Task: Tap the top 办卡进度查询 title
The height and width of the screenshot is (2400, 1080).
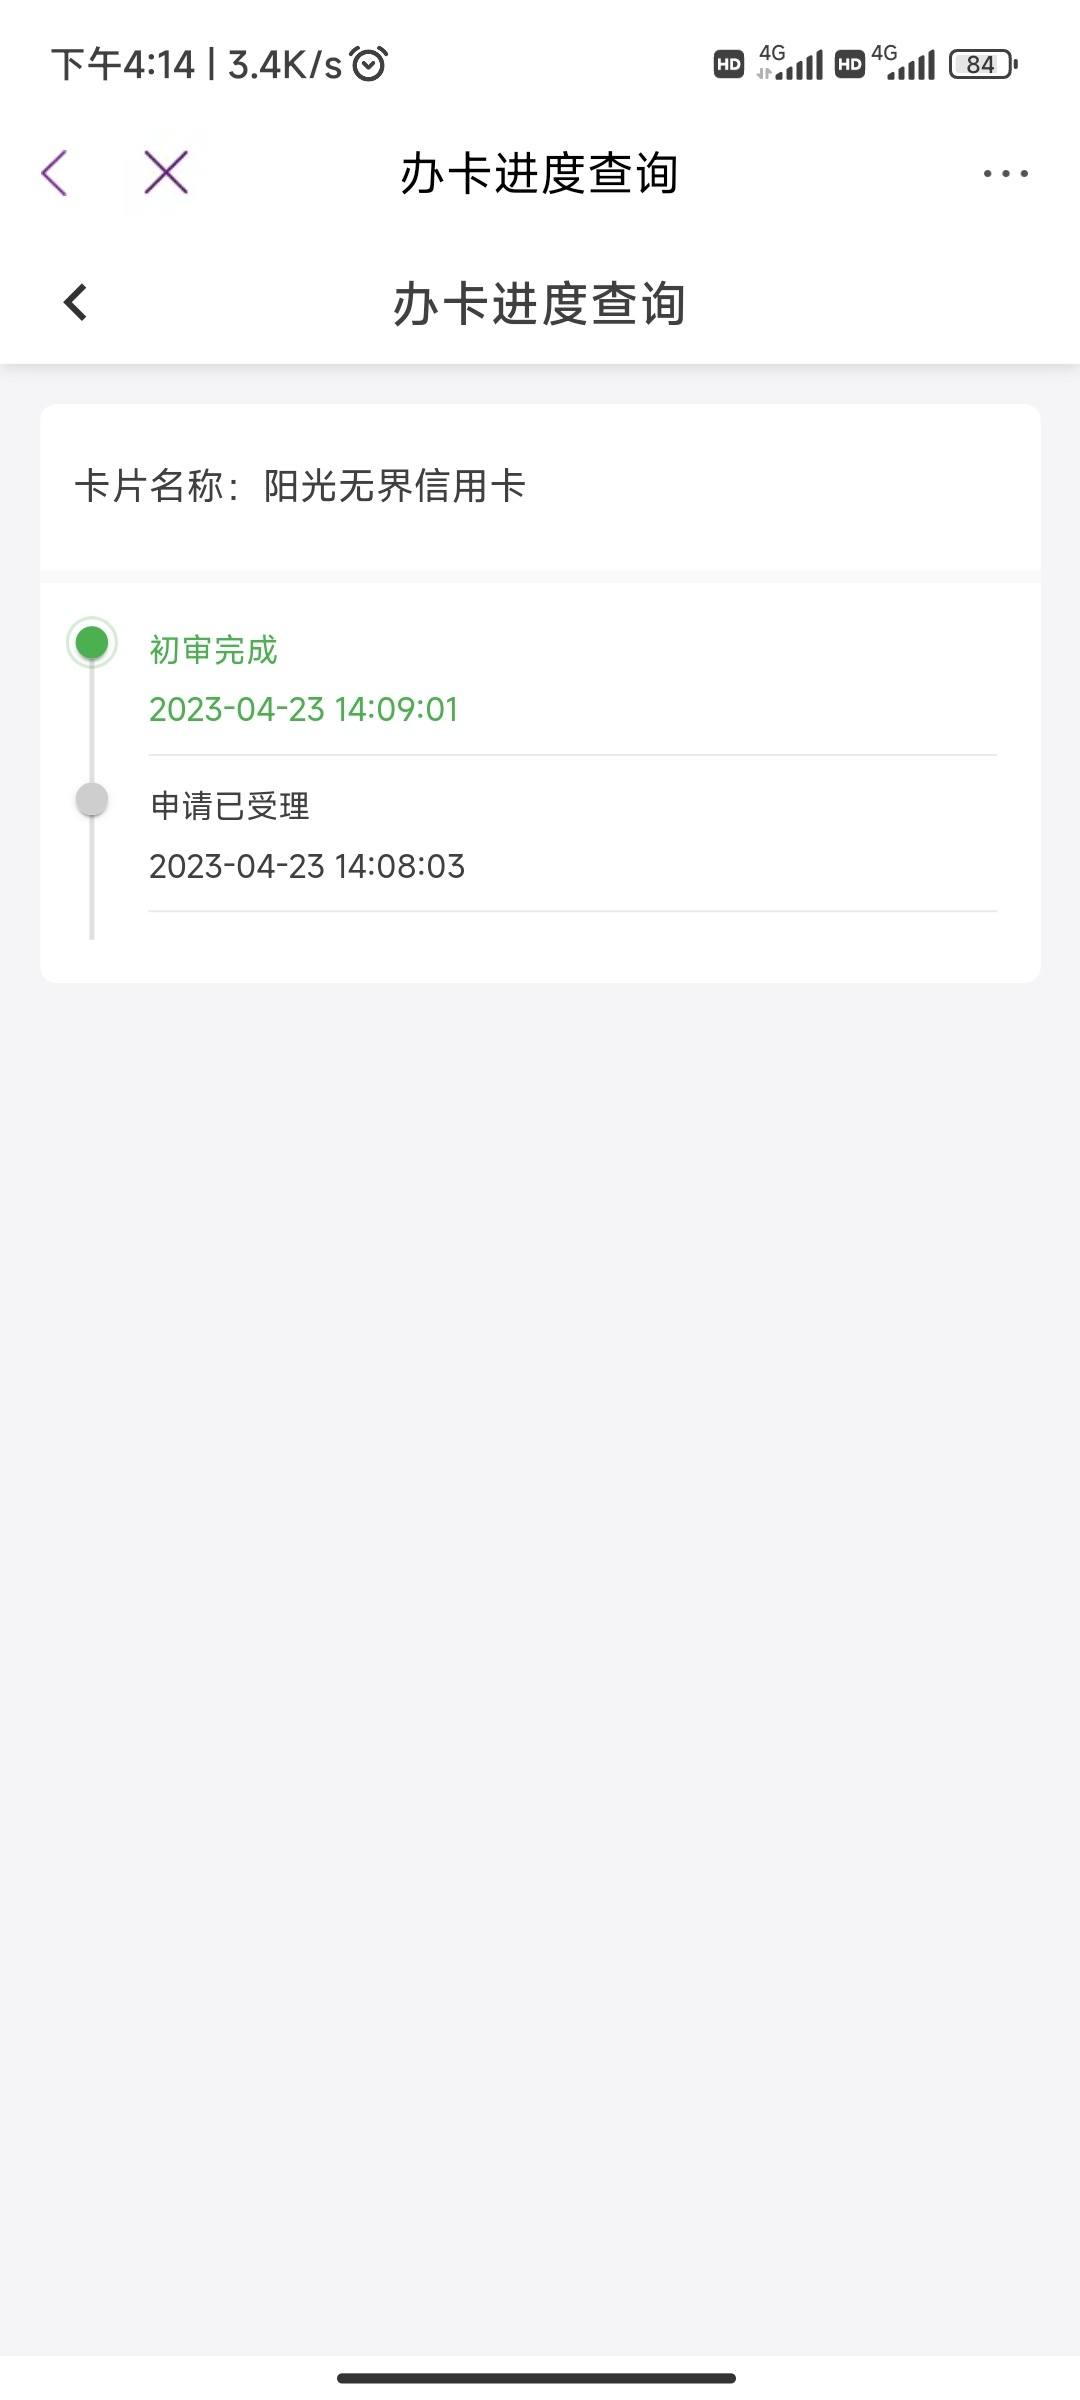Action: point(539,173)
